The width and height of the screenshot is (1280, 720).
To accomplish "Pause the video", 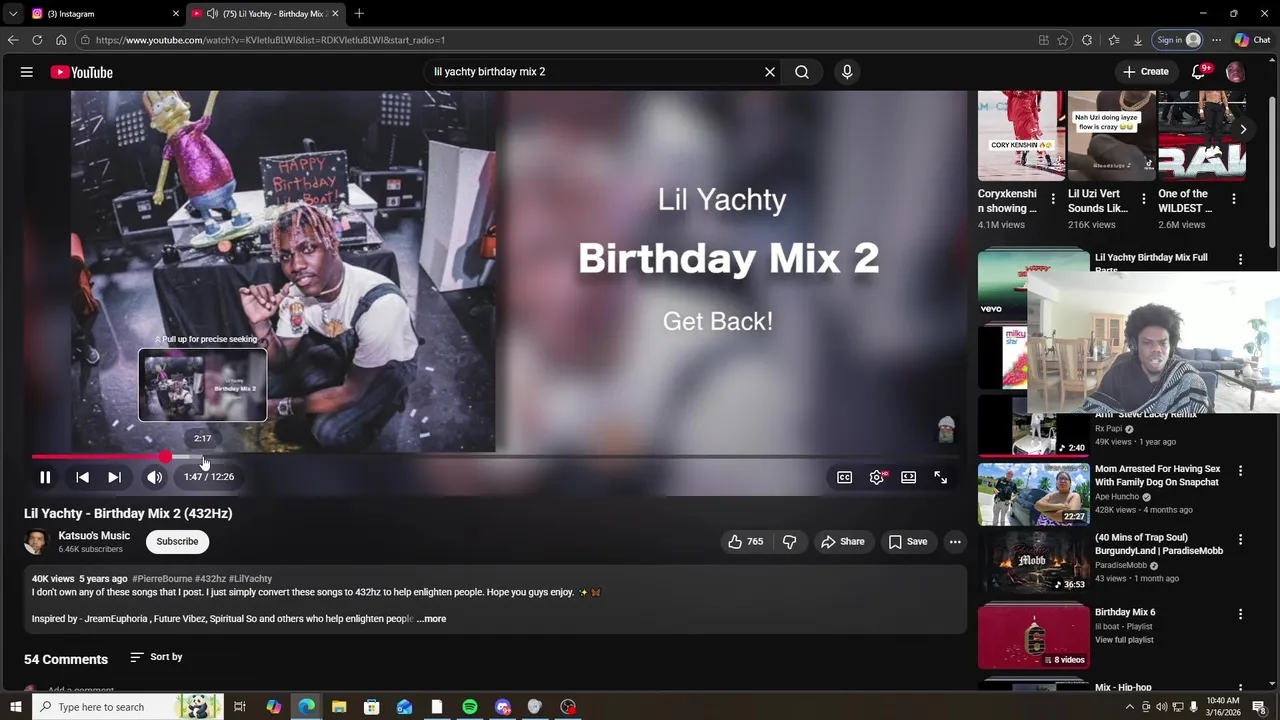I will pyautogui.click(x=45, y=477).
